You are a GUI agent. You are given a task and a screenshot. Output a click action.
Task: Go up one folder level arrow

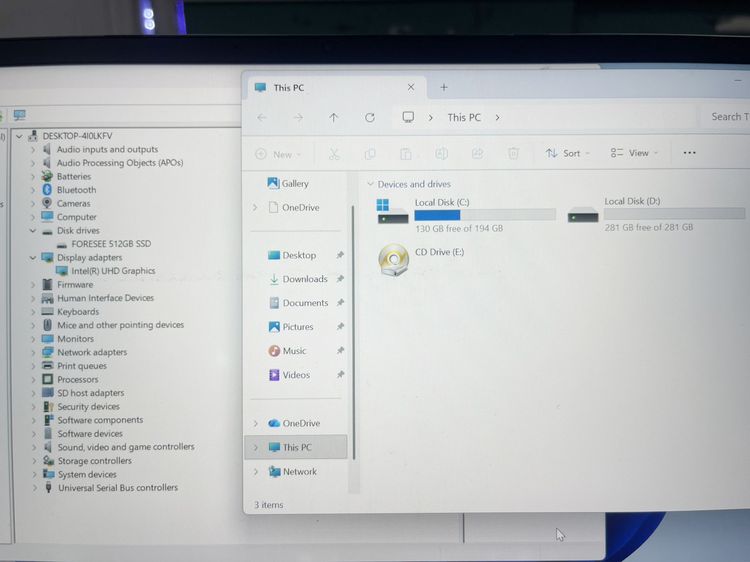(333, 117)
